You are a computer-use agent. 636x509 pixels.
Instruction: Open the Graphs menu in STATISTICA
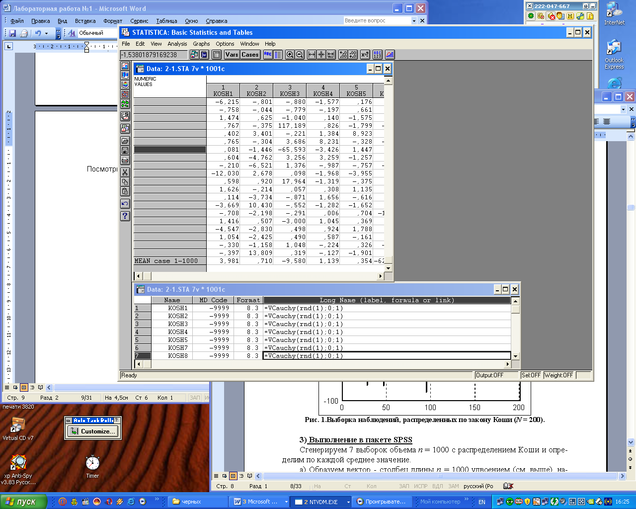click(202, 44)
